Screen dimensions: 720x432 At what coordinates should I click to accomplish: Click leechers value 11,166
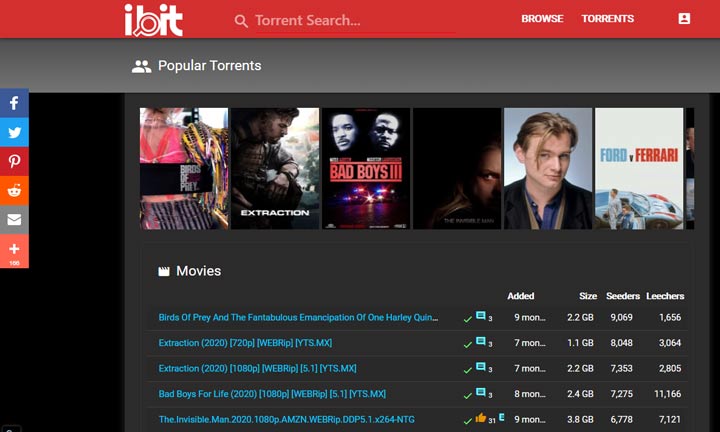[x=667, y=394]
